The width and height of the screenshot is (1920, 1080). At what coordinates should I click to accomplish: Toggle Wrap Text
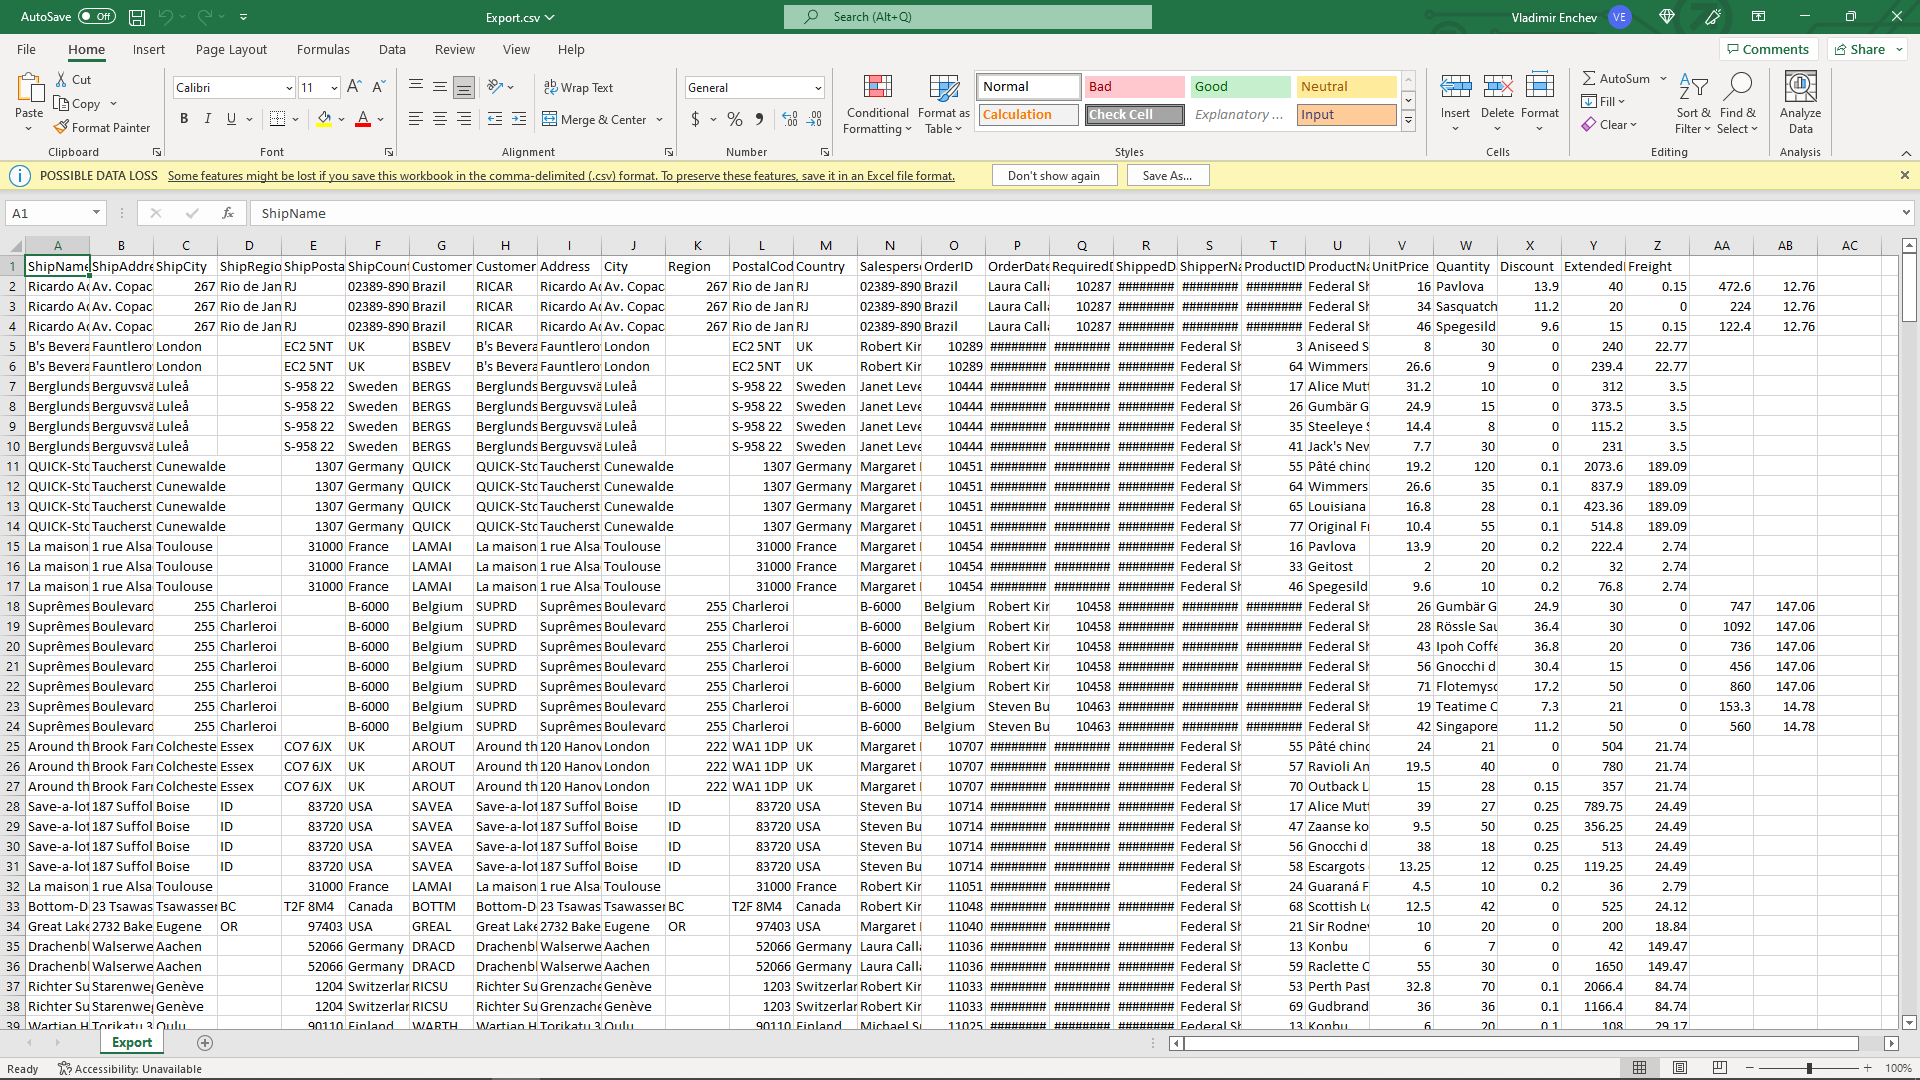[x=578, y=88]
